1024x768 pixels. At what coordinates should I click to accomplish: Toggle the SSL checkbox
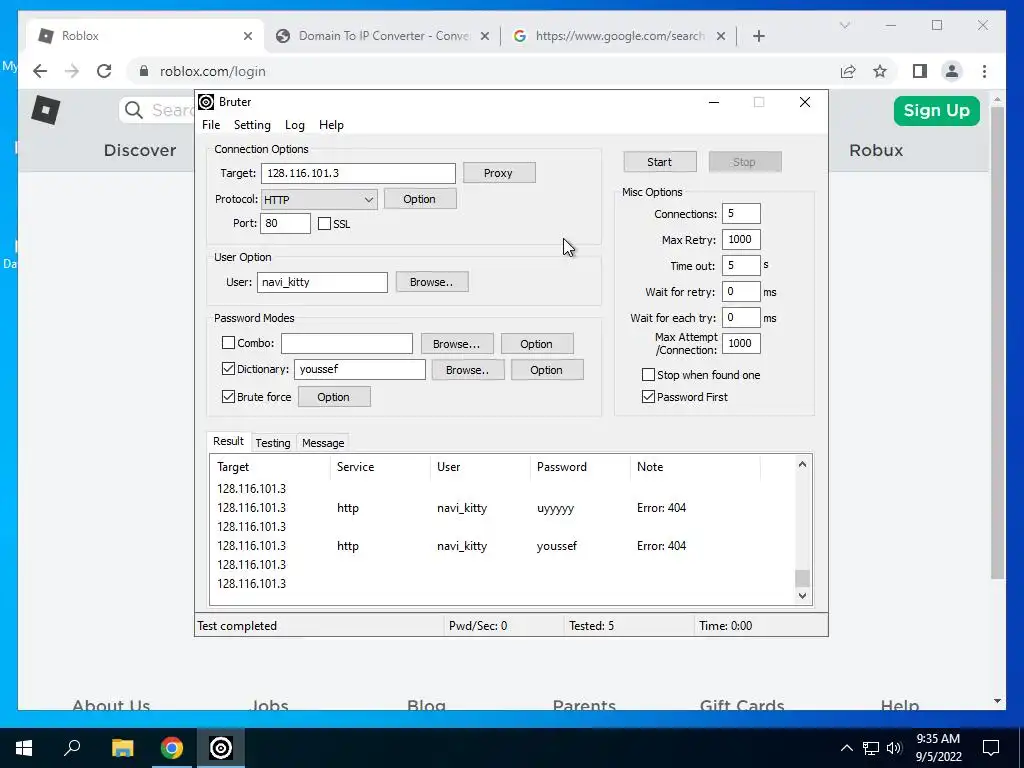[x=325, y=224]
